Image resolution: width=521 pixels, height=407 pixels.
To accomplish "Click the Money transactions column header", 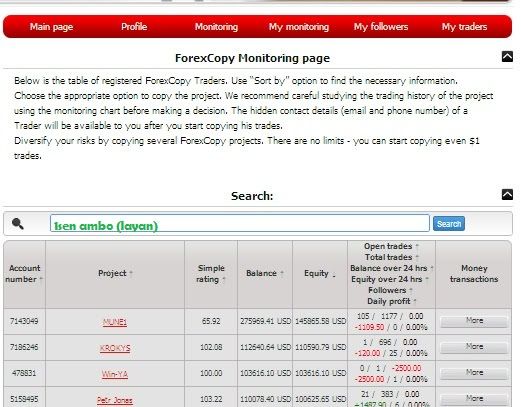I will coord(474,274).
